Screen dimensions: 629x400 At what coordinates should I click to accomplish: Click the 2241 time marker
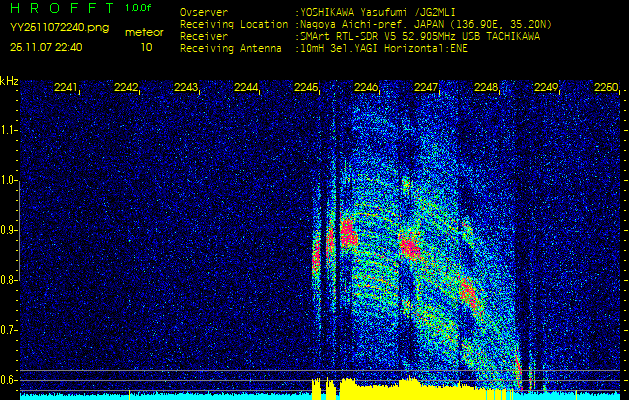[x=66, y=87]
